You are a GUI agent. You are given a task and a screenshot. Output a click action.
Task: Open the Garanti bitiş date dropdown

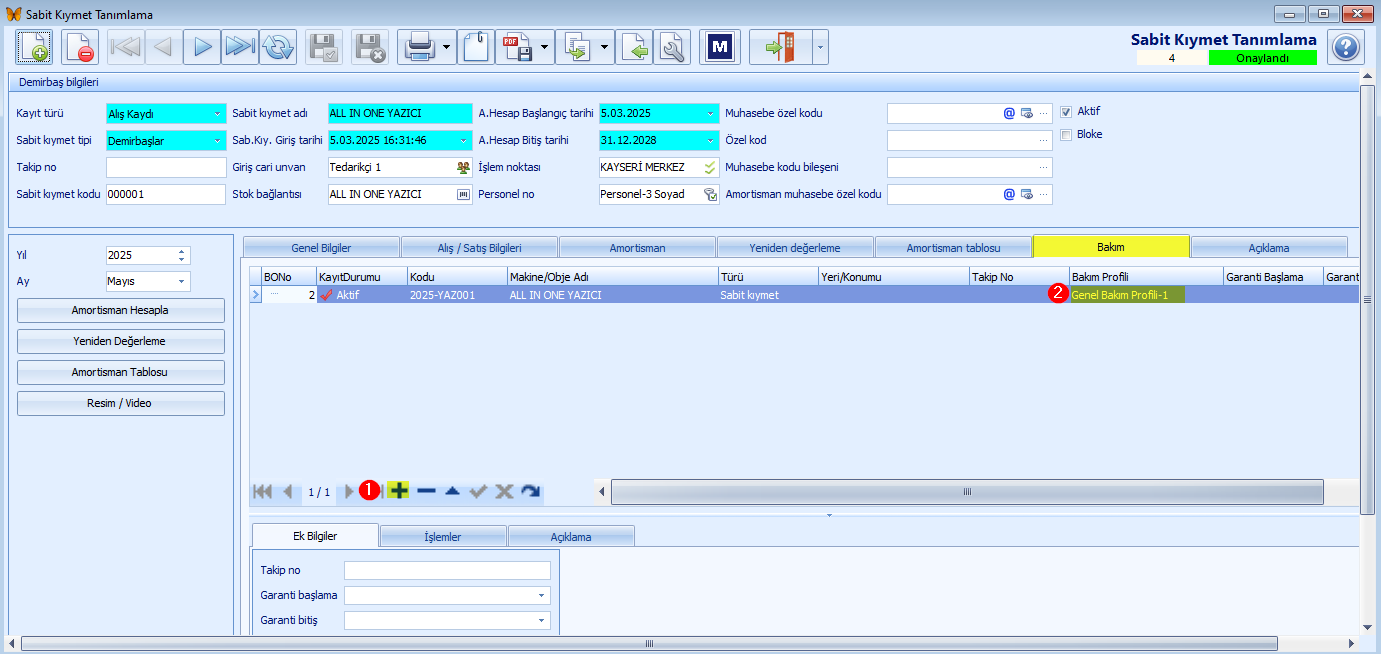point(542,621)
